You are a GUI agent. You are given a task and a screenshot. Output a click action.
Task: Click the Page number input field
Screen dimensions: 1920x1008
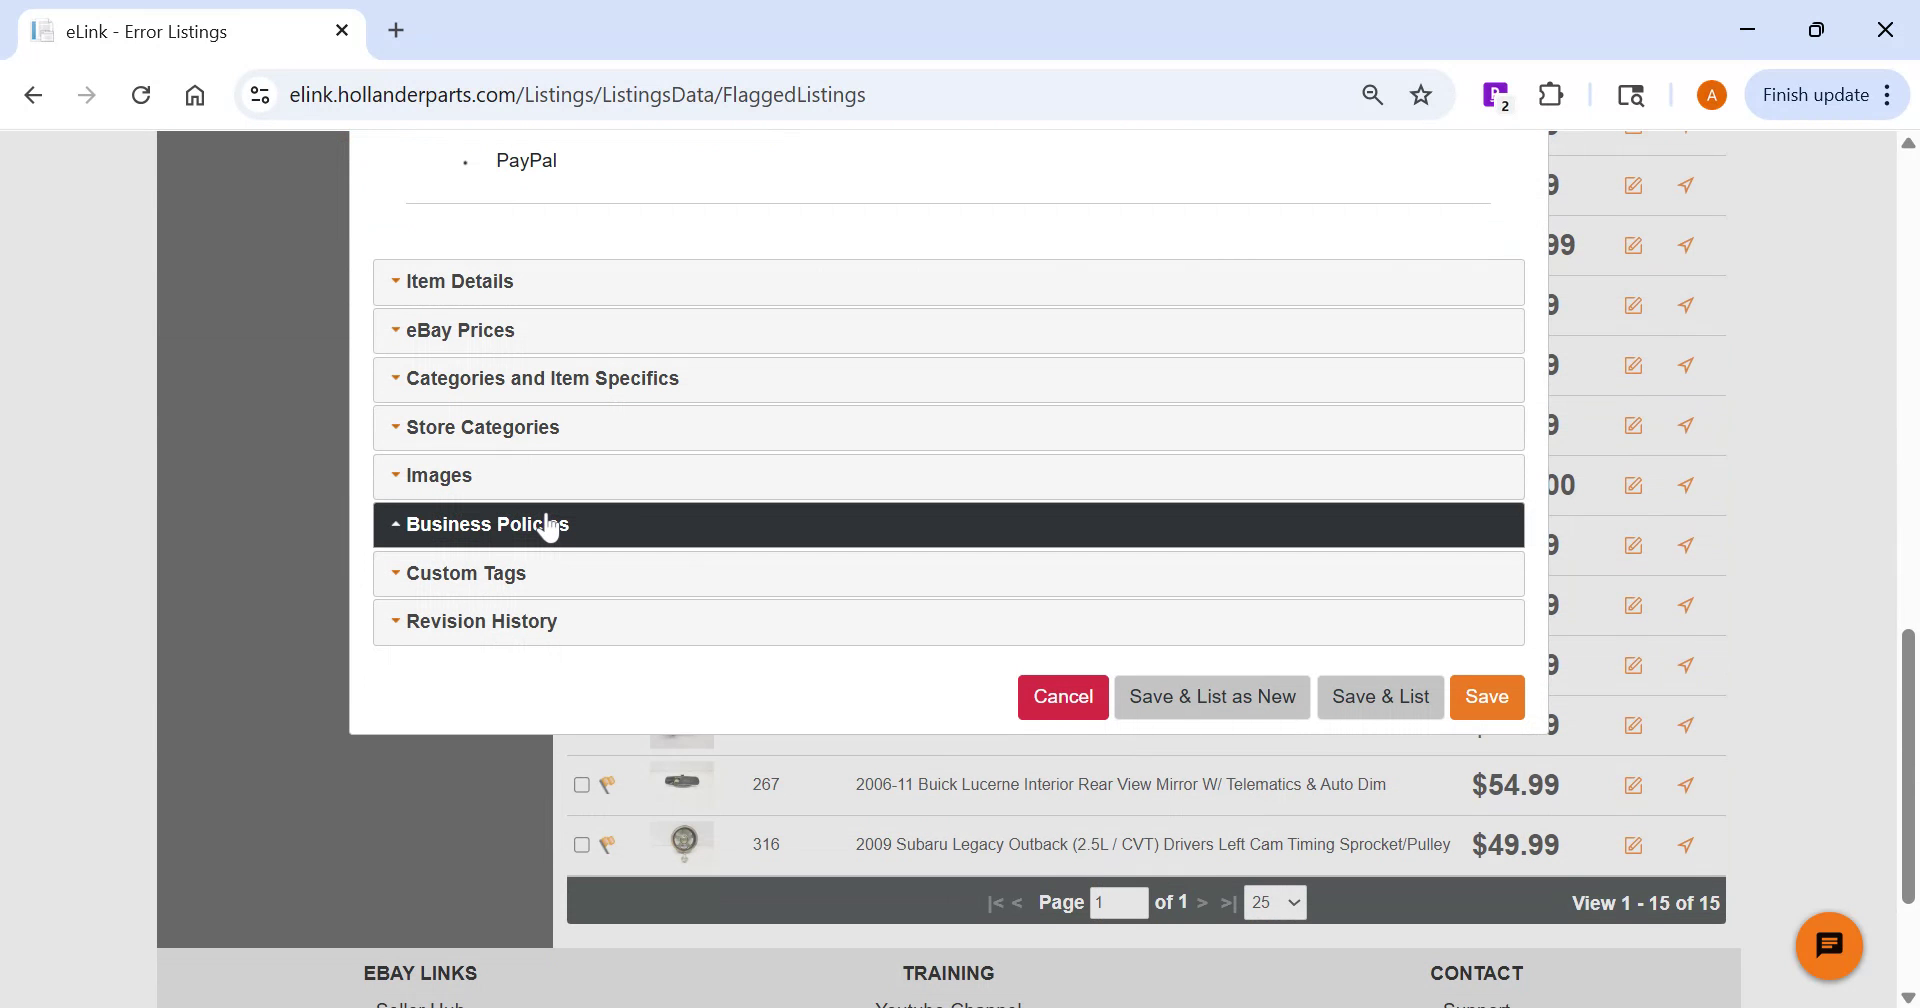pos(1119,902)
